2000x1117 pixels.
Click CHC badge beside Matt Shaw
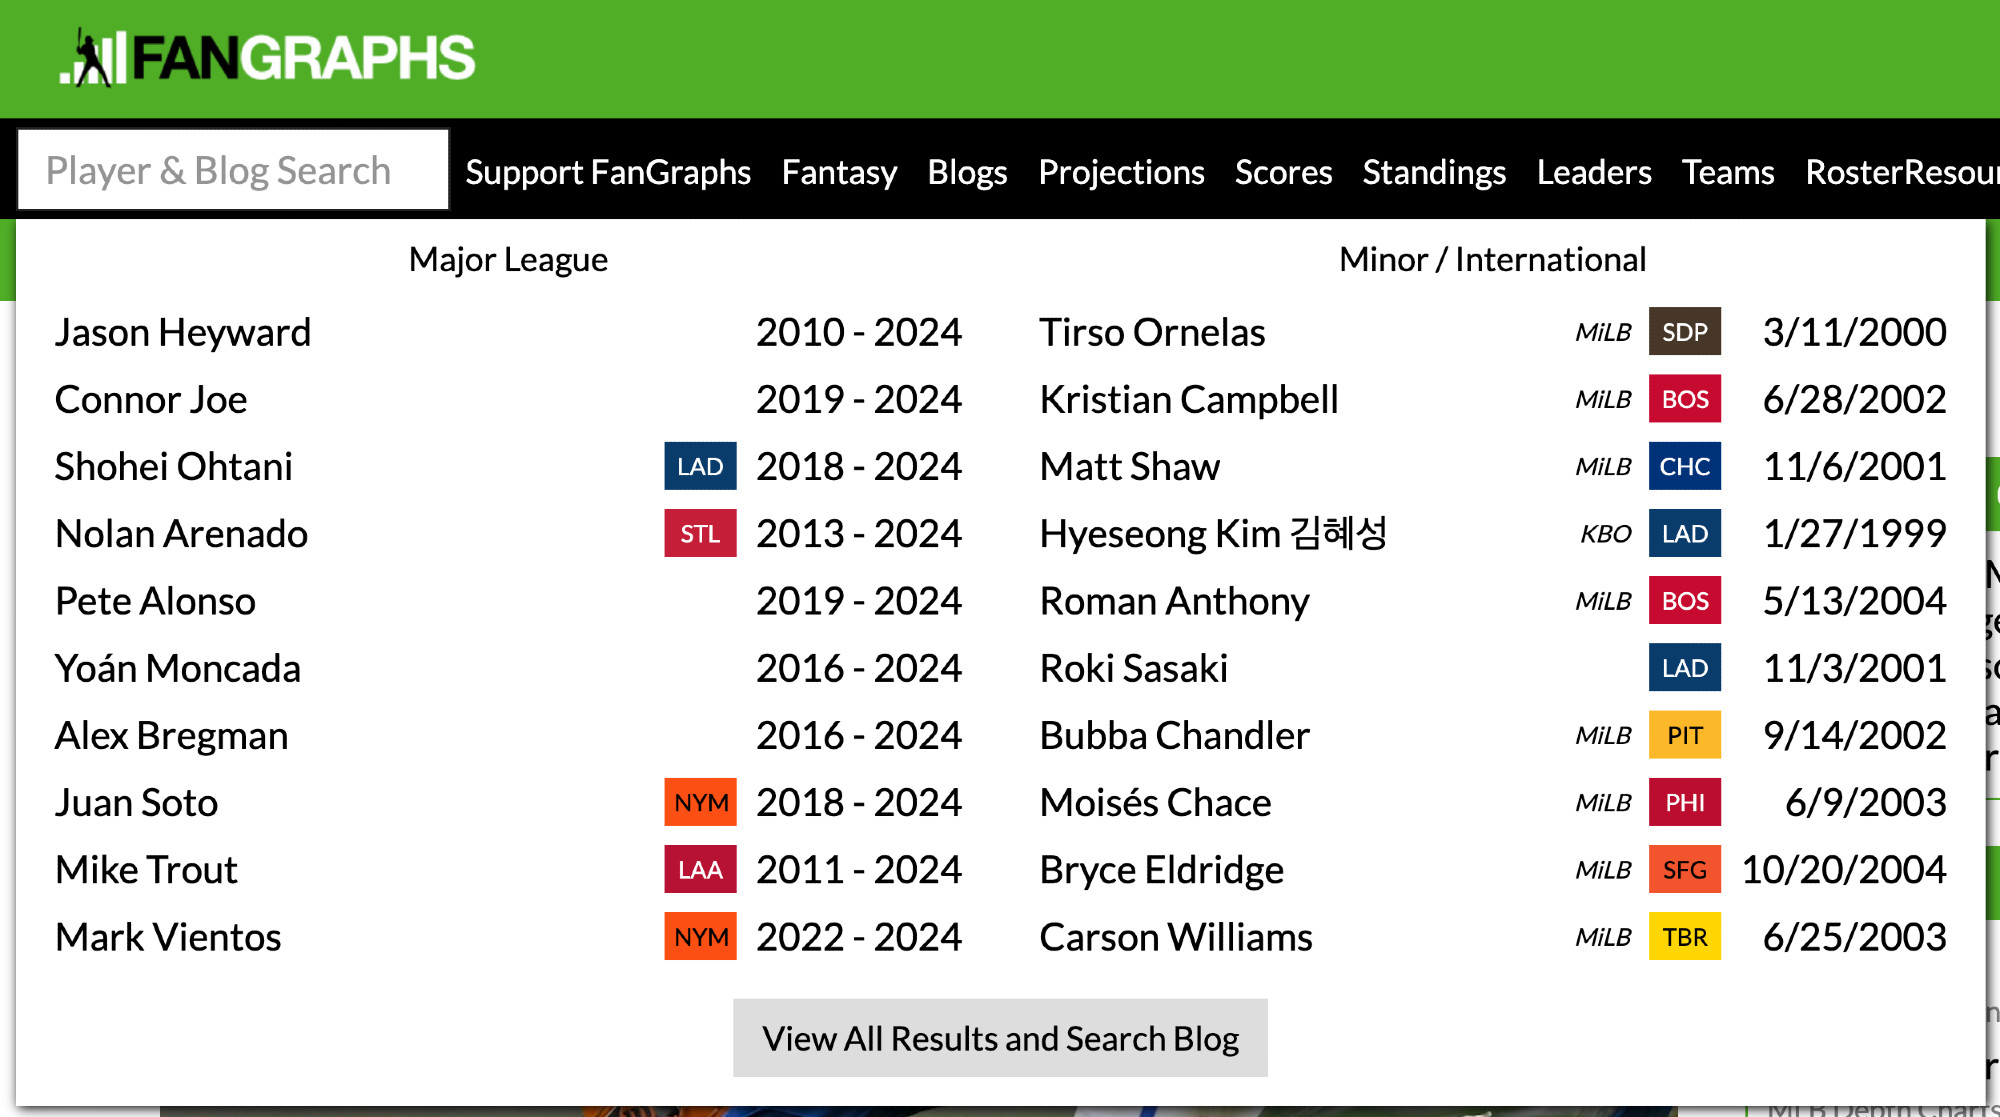point(1685,466)
